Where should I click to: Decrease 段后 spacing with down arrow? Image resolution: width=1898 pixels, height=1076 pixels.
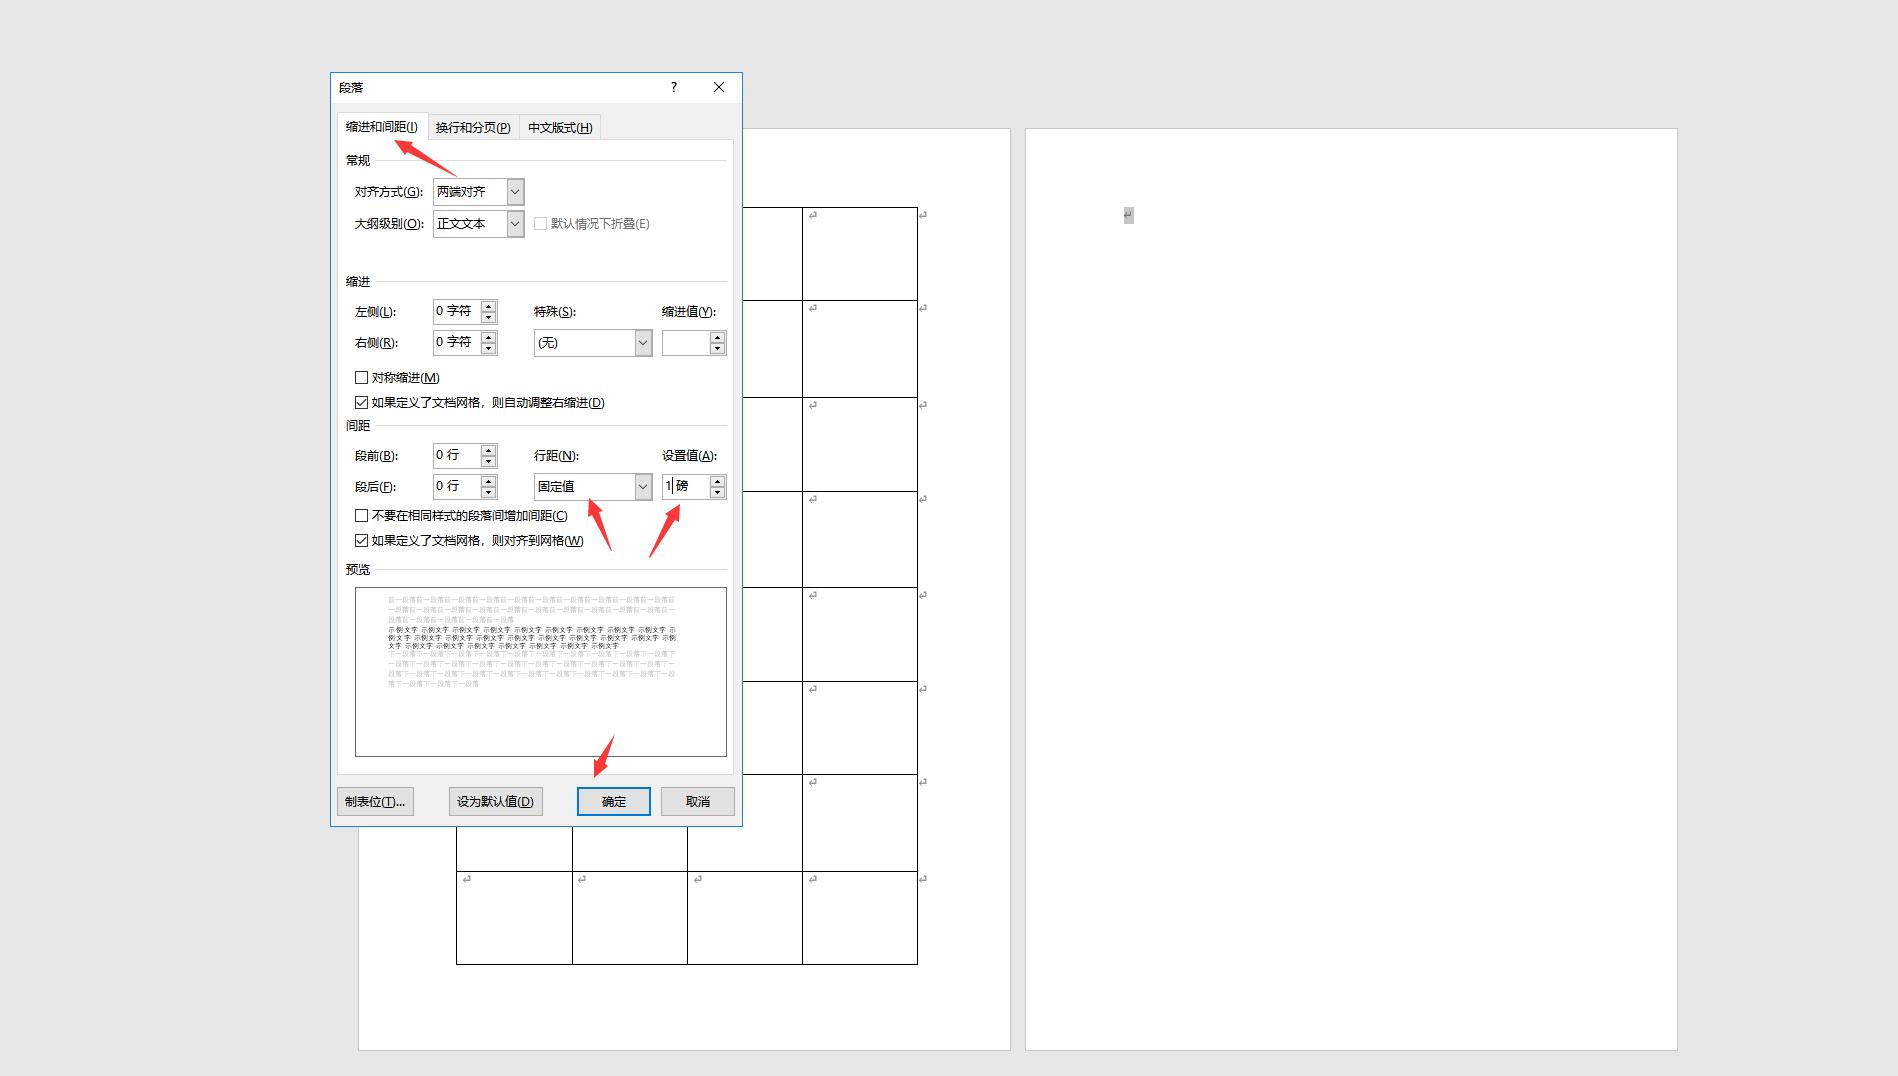[488, 492]
